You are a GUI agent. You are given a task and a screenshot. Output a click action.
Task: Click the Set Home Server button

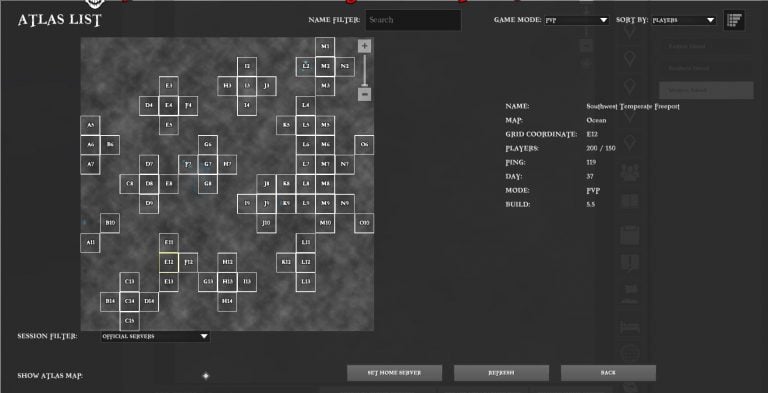394,373
